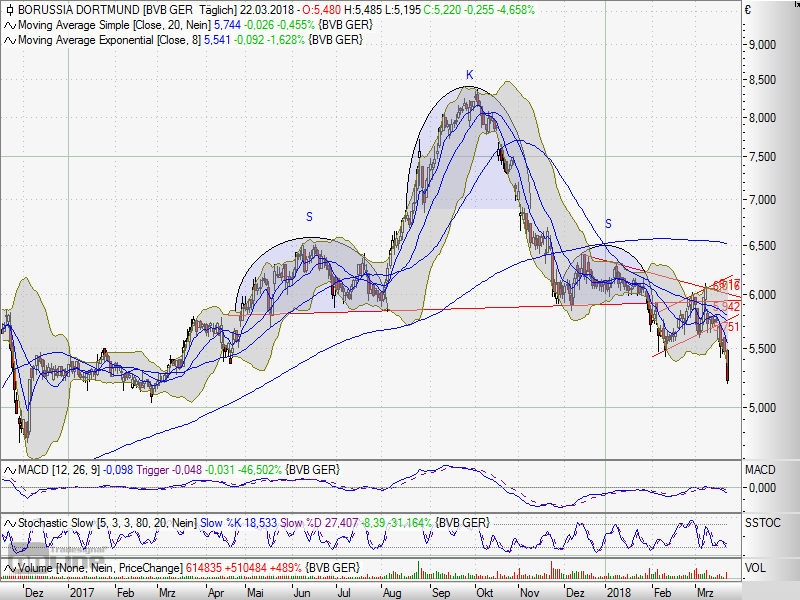Click the MACD pane 0,000 axis label
Viewport: 800px width, 600px height.
click(762, 488)
